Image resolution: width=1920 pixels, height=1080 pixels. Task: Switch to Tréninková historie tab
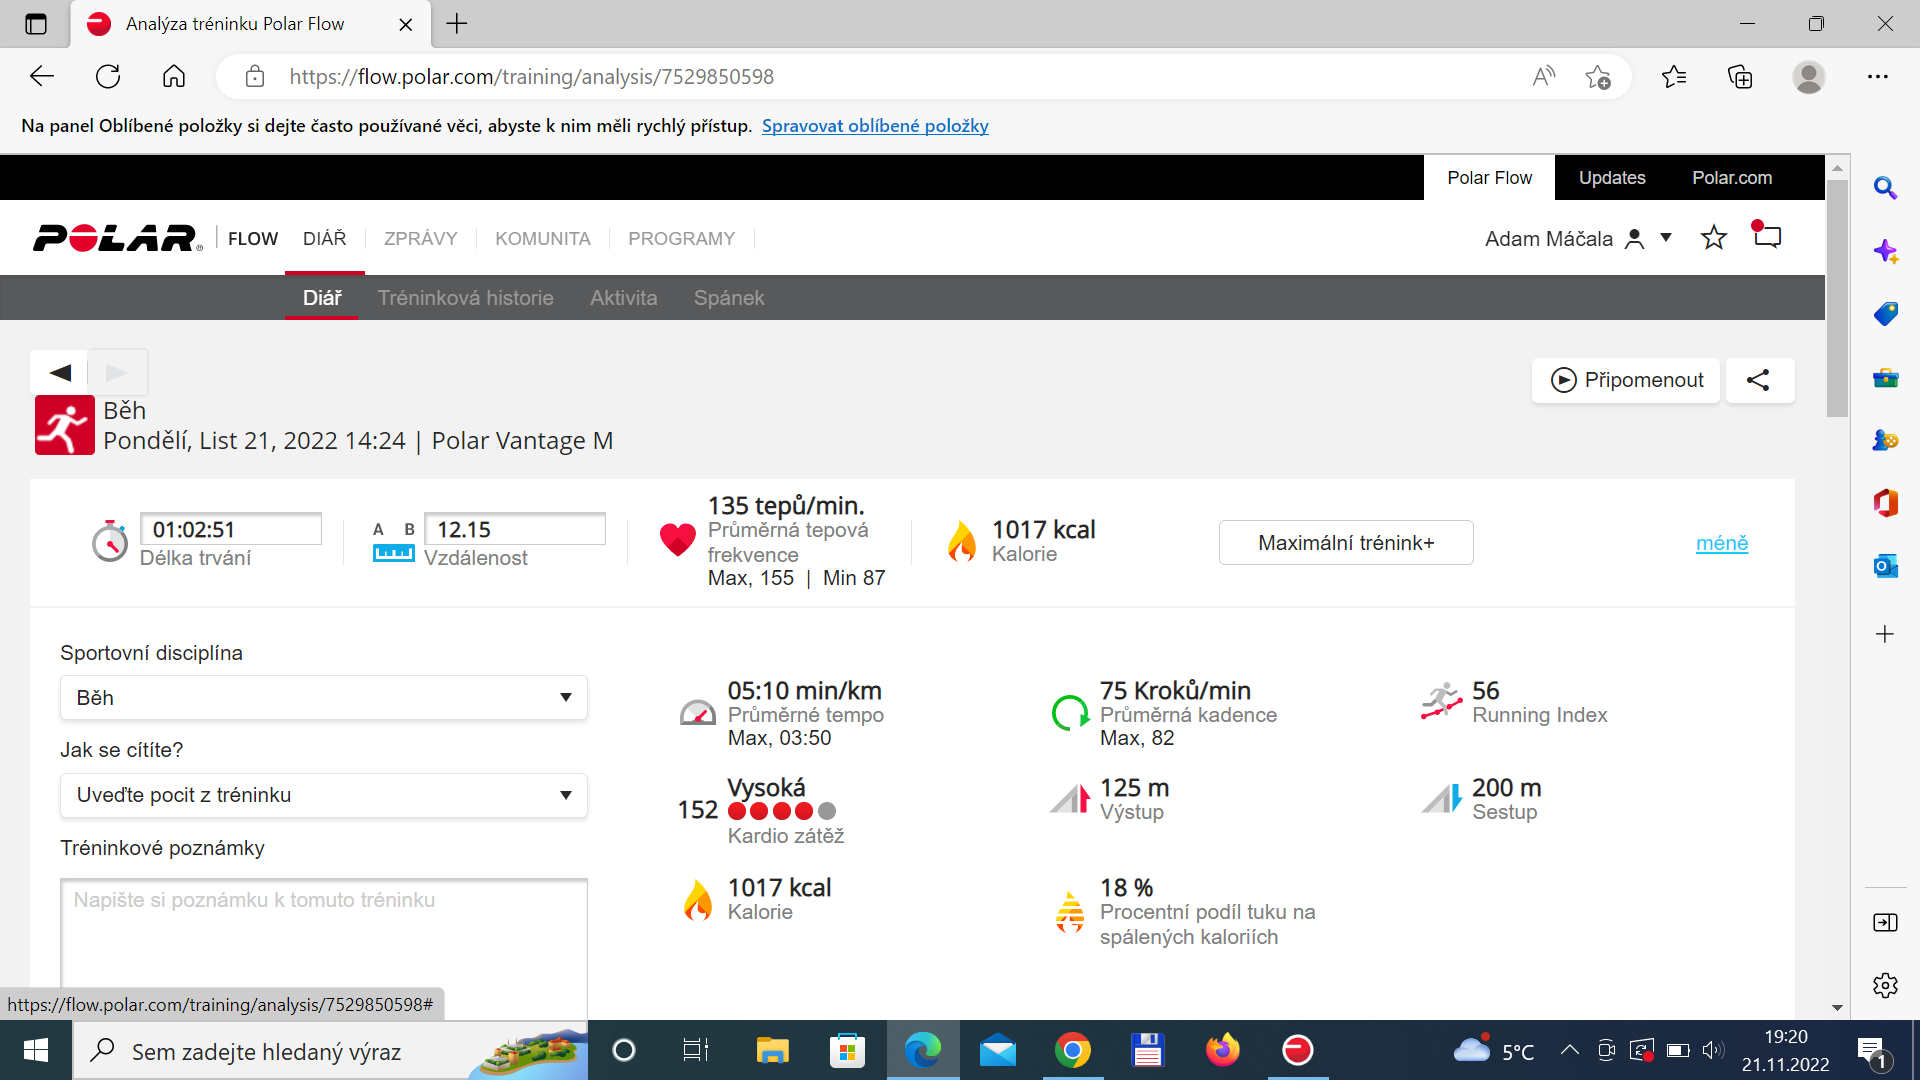tap(465, 298)
